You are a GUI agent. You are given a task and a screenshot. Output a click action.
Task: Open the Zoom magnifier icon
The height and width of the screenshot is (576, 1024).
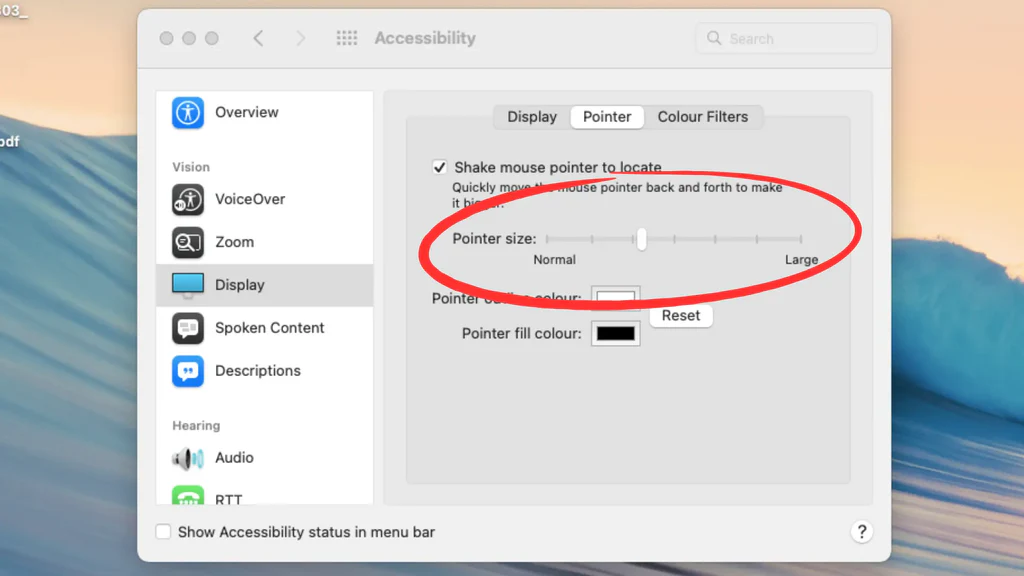187,242
